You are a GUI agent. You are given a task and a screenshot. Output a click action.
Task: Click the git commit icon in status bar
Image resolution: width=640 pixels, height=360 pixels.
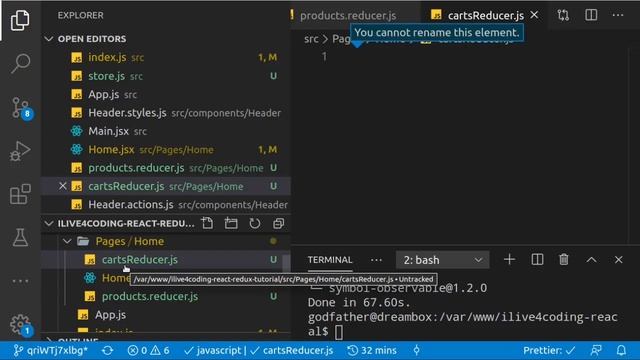tap(416, 350)
